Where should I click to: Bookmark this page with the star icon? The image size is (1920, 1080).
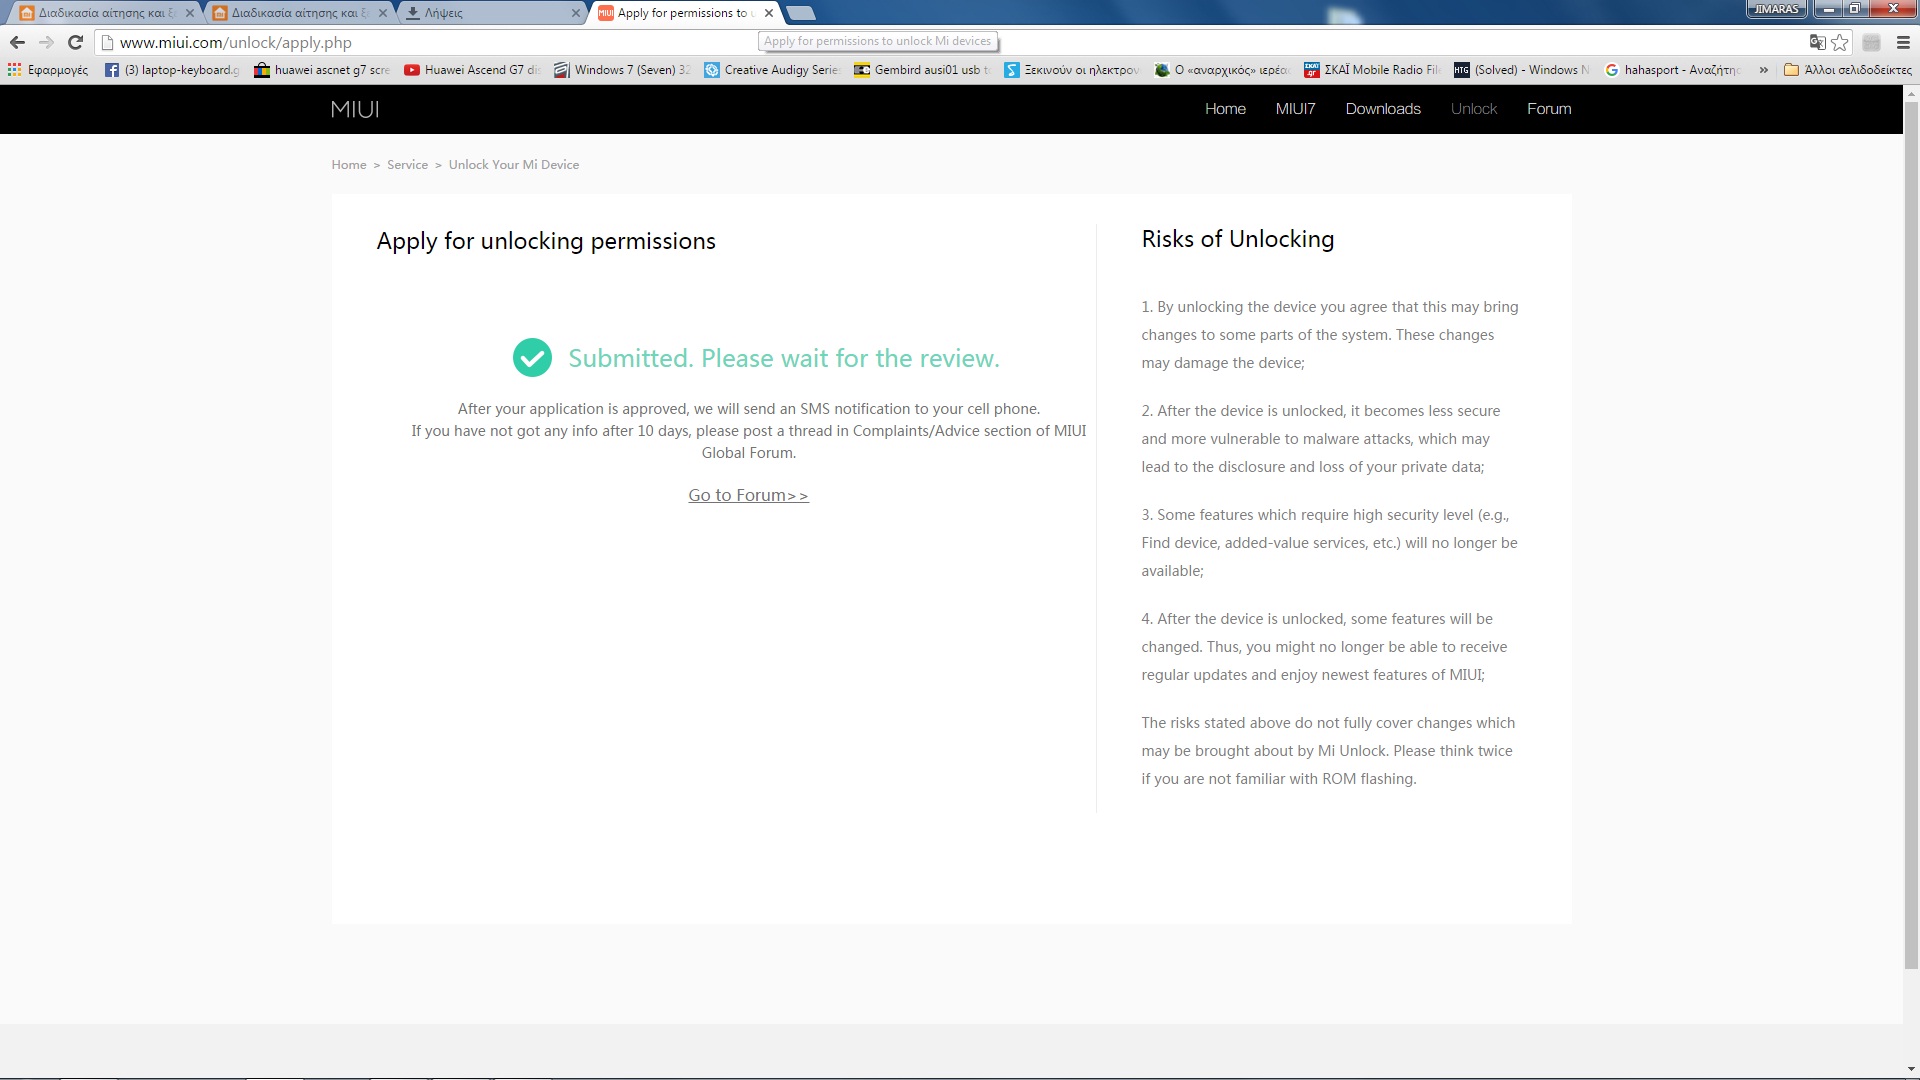[x=1840, y=42]
